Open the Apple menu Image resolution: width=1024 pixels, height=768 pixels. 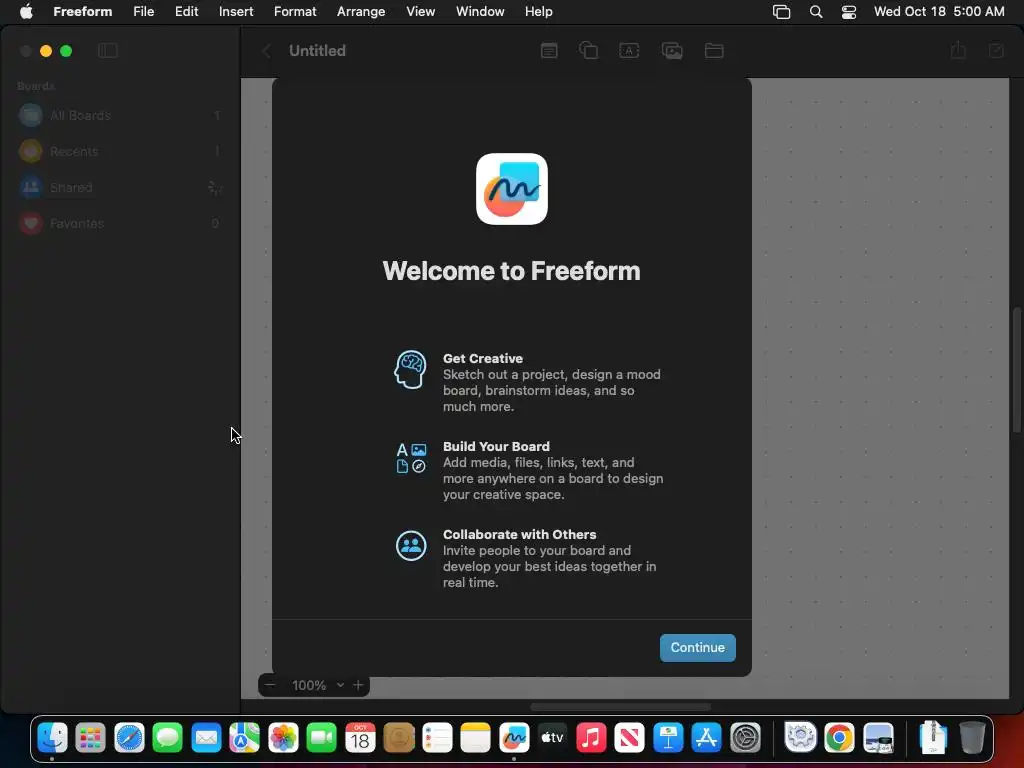coord(26,11)
